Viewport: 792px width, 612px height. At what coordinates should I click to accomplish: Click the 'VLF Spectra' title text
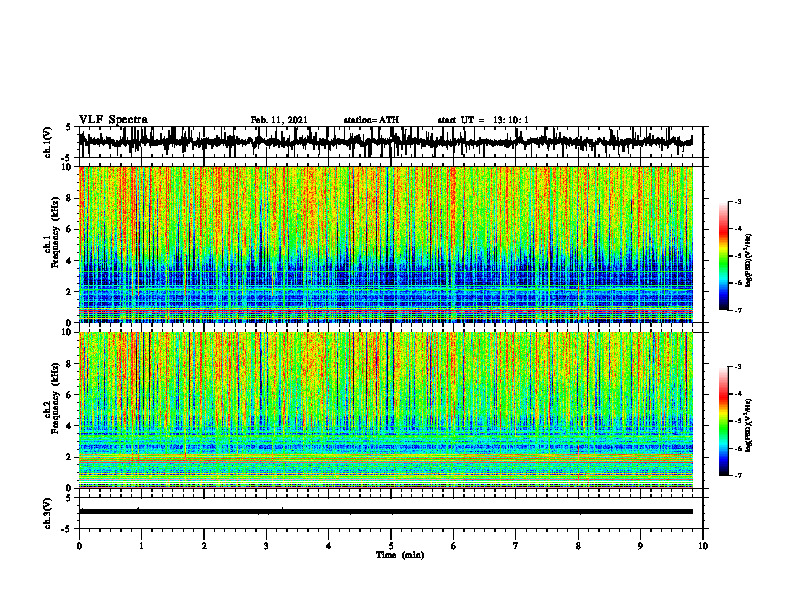click(x=113, y=120)
